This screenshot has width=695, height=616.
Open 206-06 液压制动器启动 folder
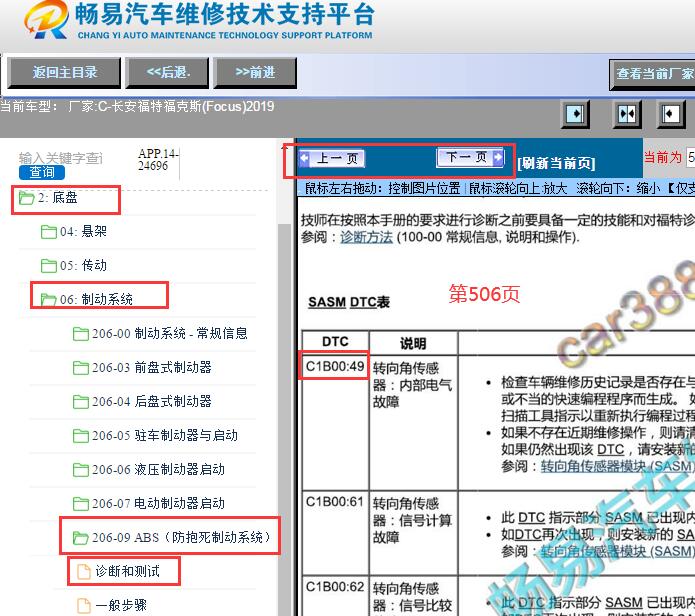point(158,469)
